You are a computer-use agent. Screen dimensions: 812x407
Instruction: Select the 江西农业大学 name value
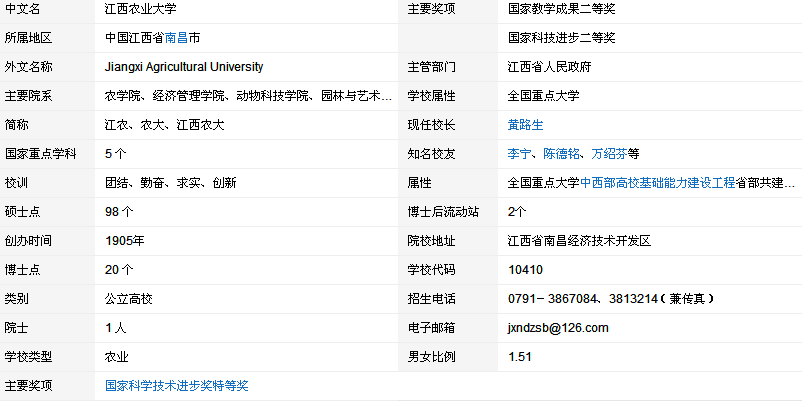[140, 9]
